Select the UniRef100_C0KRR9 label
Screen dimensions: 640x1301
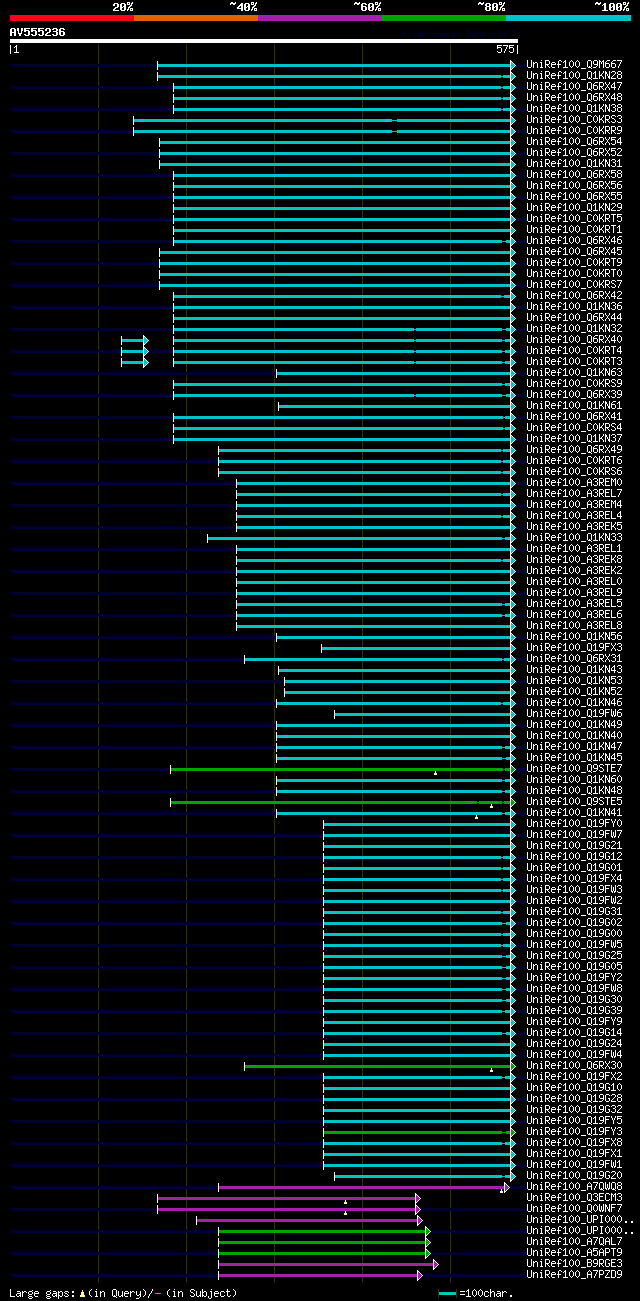coord(574,131)
